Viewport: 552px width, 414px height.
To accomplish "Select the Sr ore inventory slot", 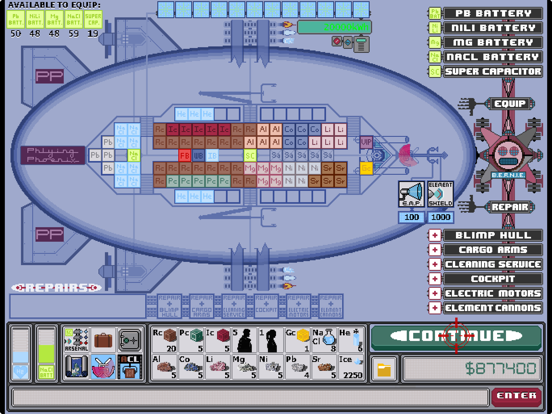I will pos(324,367).
